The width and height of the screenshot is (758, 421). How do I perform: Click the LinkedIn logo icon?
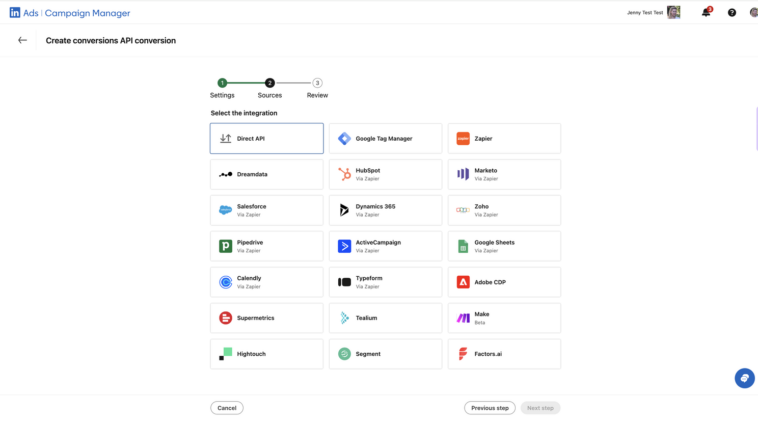click(x=15, y=13)
